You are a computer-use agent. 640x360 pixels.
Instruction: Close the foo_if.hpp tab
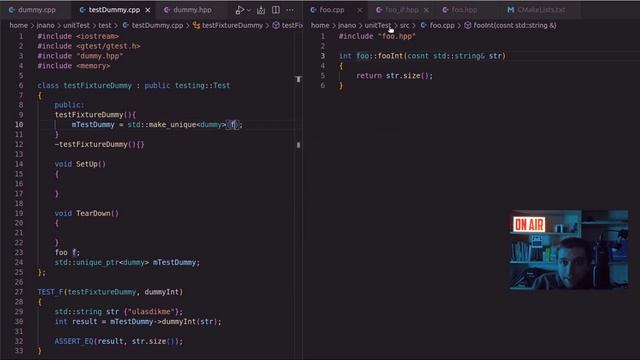tap(426, 10)
